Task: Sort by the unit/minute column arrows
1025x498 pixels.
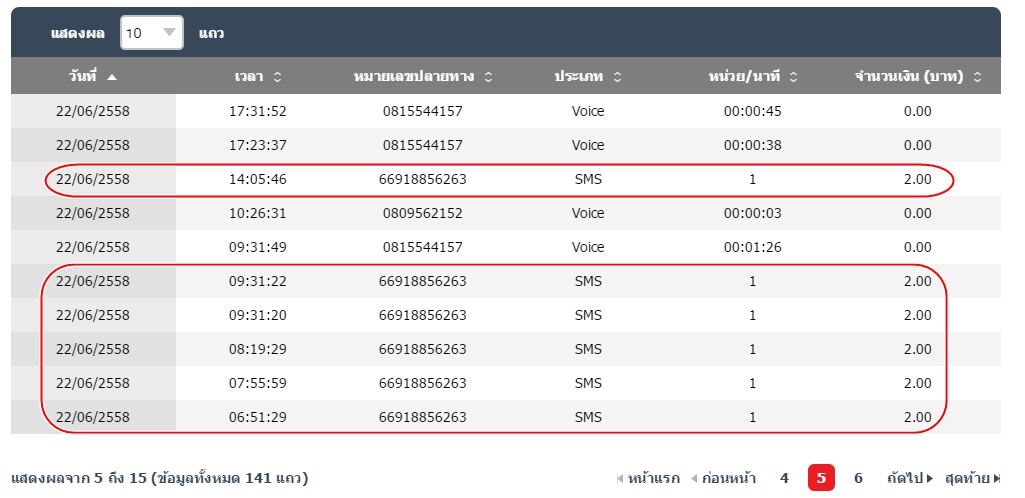Action: coord(793,77)
